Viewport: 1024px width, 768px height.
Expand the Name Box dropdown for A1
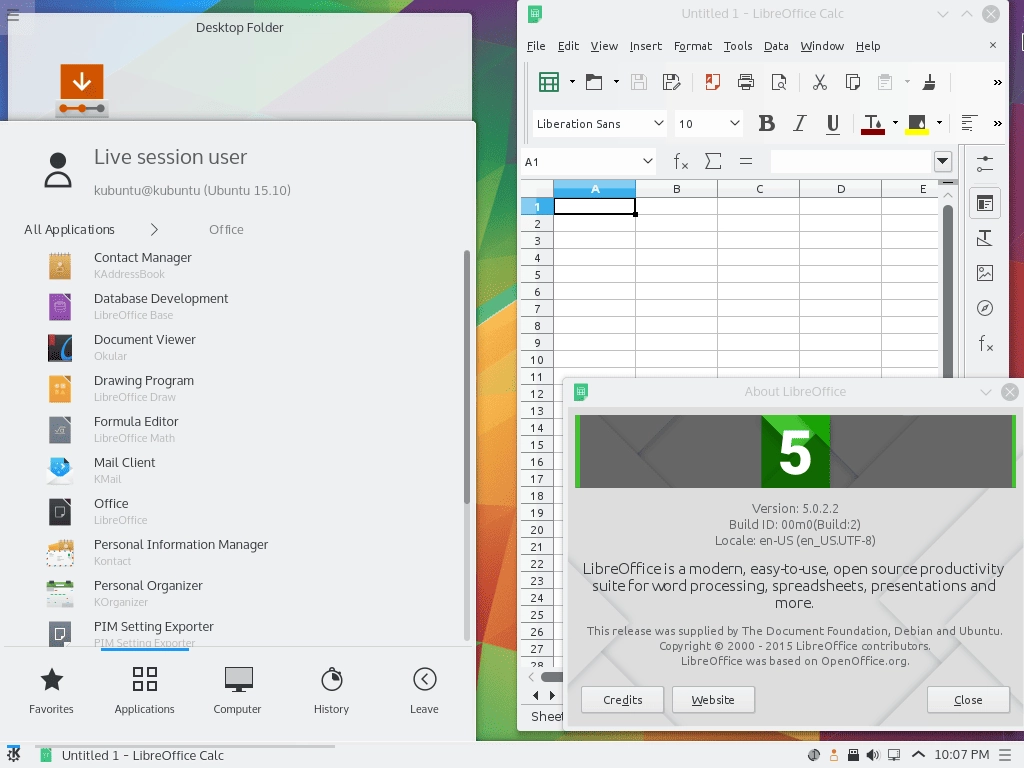click(x=647, y=161)
